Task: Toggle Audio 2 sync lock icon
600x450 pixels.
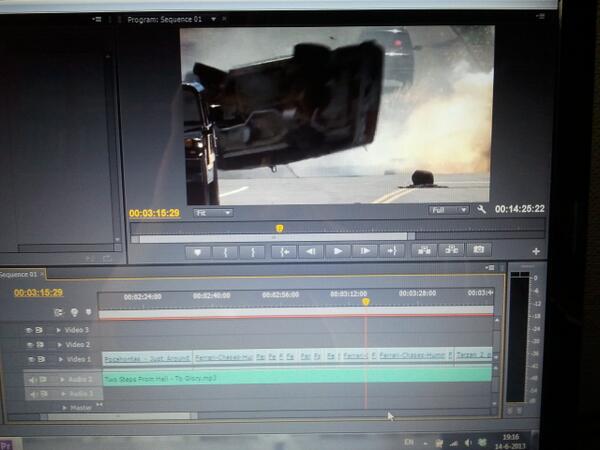Action: coord(43,380)
